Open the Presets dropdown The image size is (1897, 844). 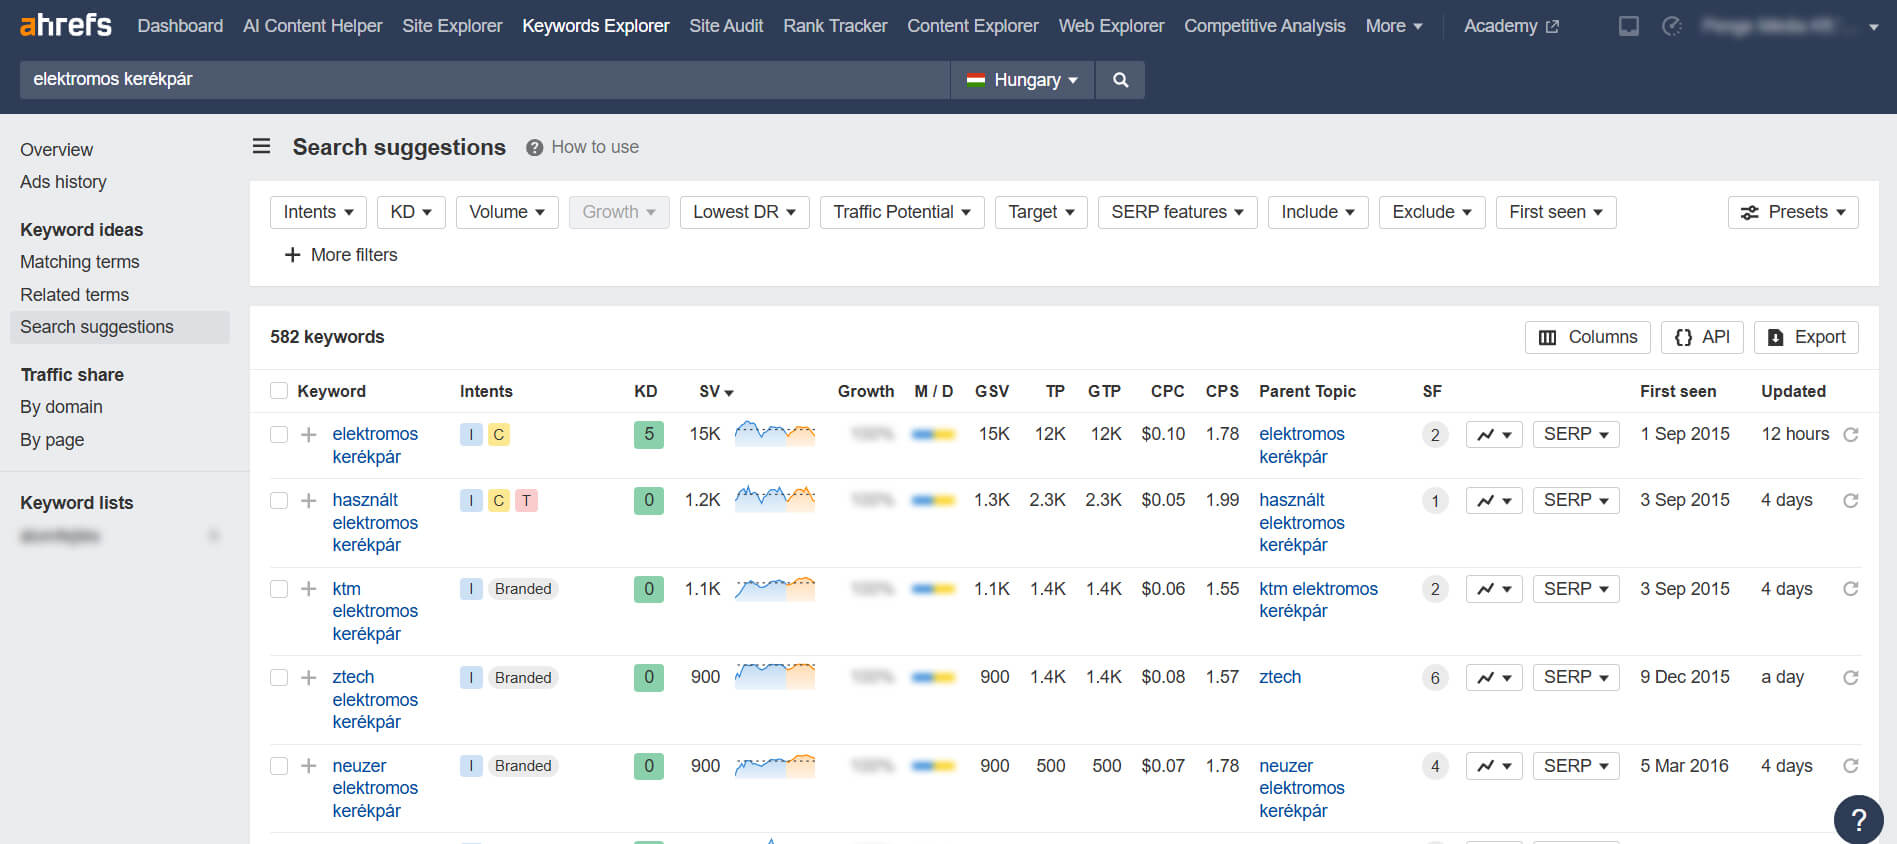[1793, 212]
